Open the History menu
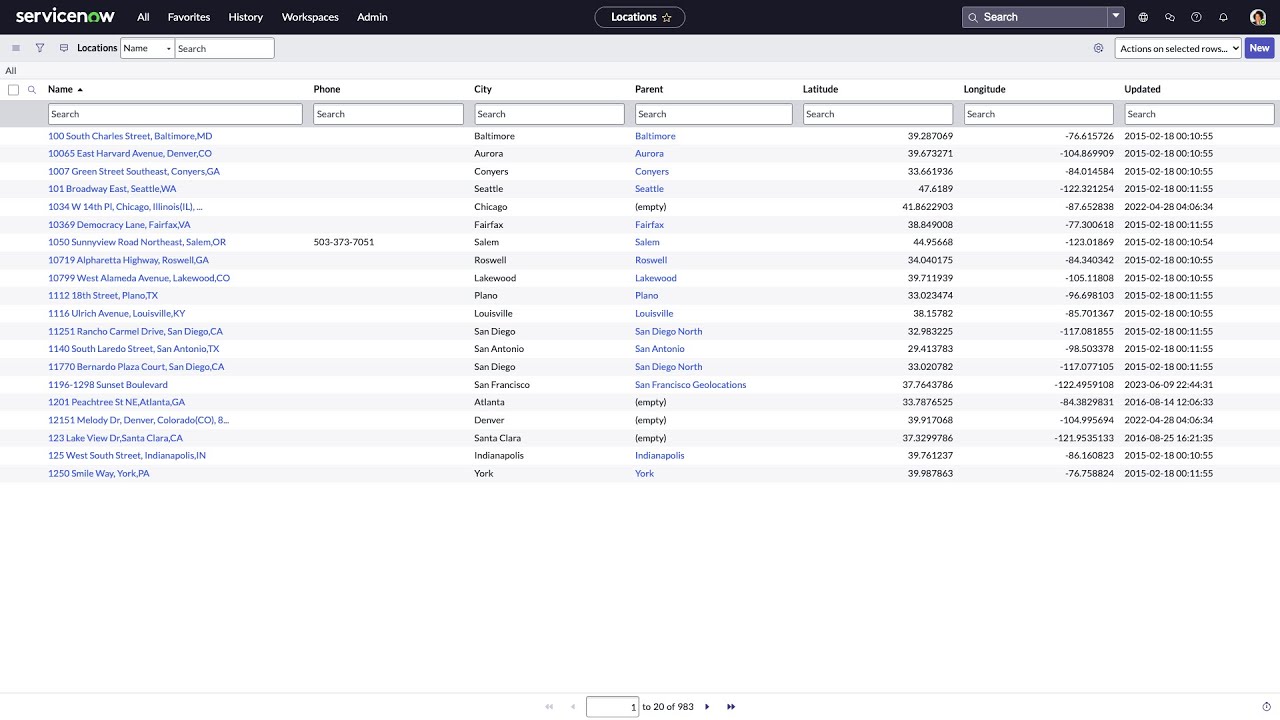This screenshot has height=720, width=1280. click(245, 17)
